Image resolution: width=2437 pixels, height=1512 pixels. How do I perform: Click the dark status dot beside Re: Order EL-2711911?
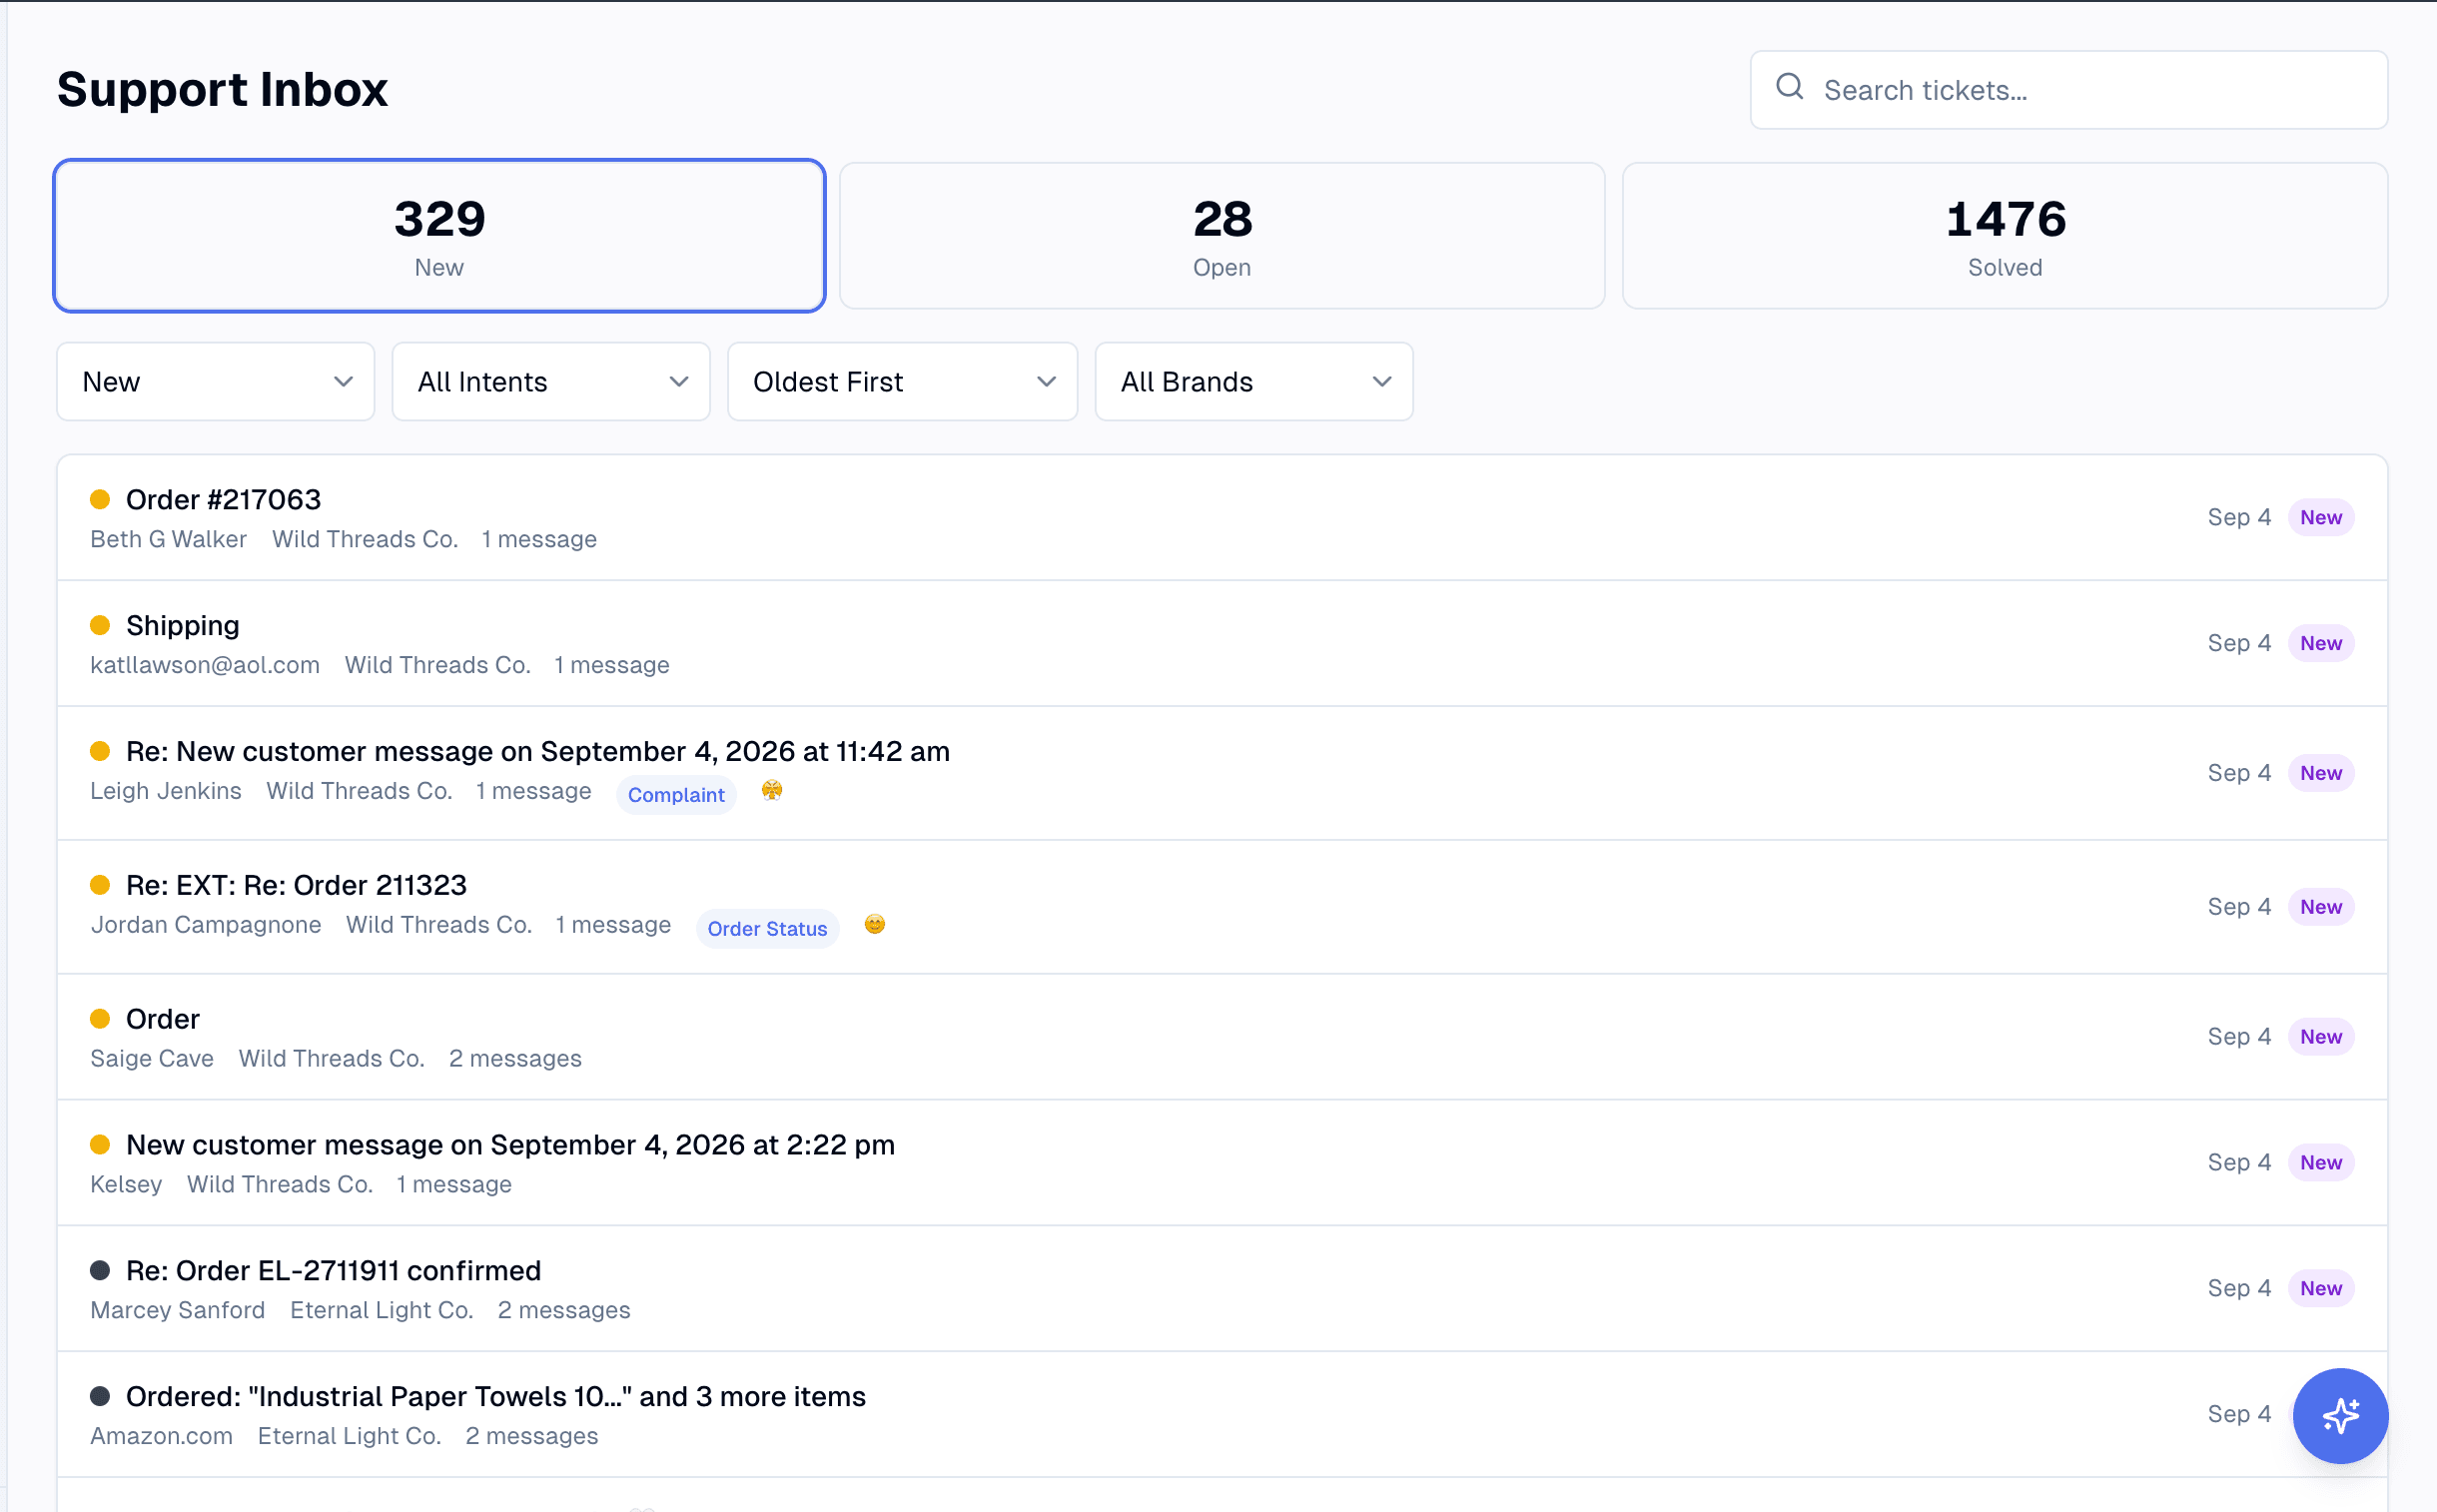pos(100,1270)
